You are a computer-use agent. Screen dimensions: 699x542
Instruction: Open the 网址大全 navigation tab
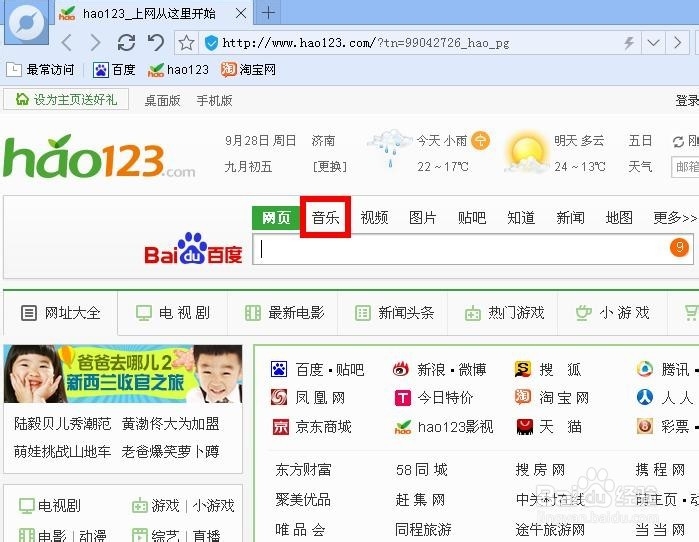[x=61, y=313]
